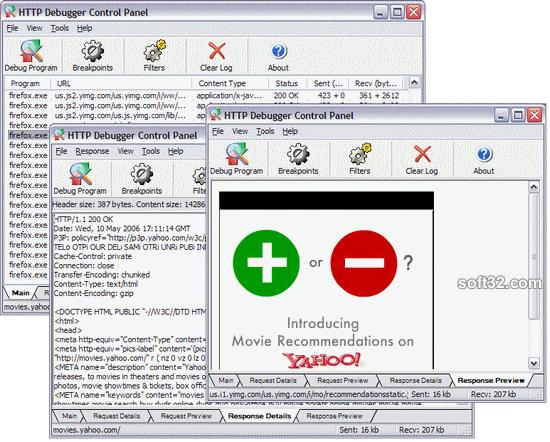Click the red minus circle in the preview

click(364, 263)
